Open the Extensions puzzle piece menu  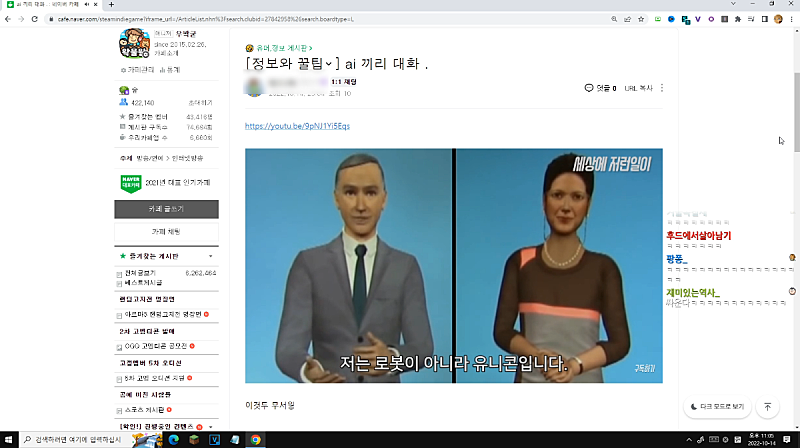pyautogui.click(x=738, y=19)
